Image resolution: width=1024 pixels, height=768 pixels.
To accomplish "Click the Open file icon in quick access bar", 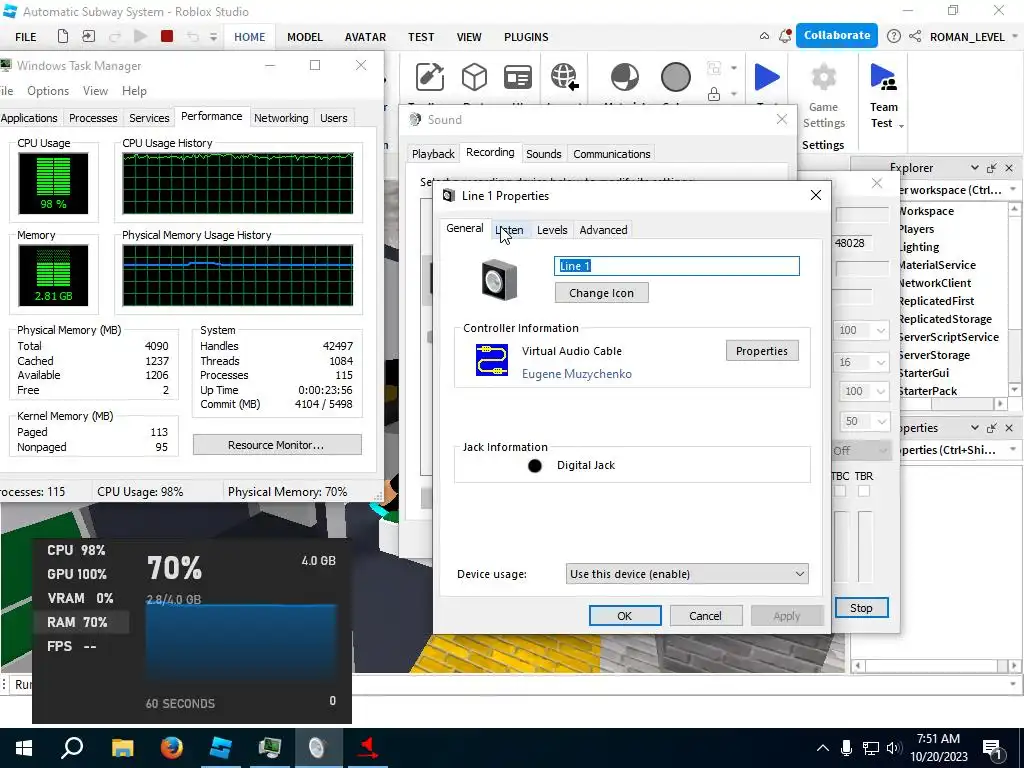I will tap(88, 37).
